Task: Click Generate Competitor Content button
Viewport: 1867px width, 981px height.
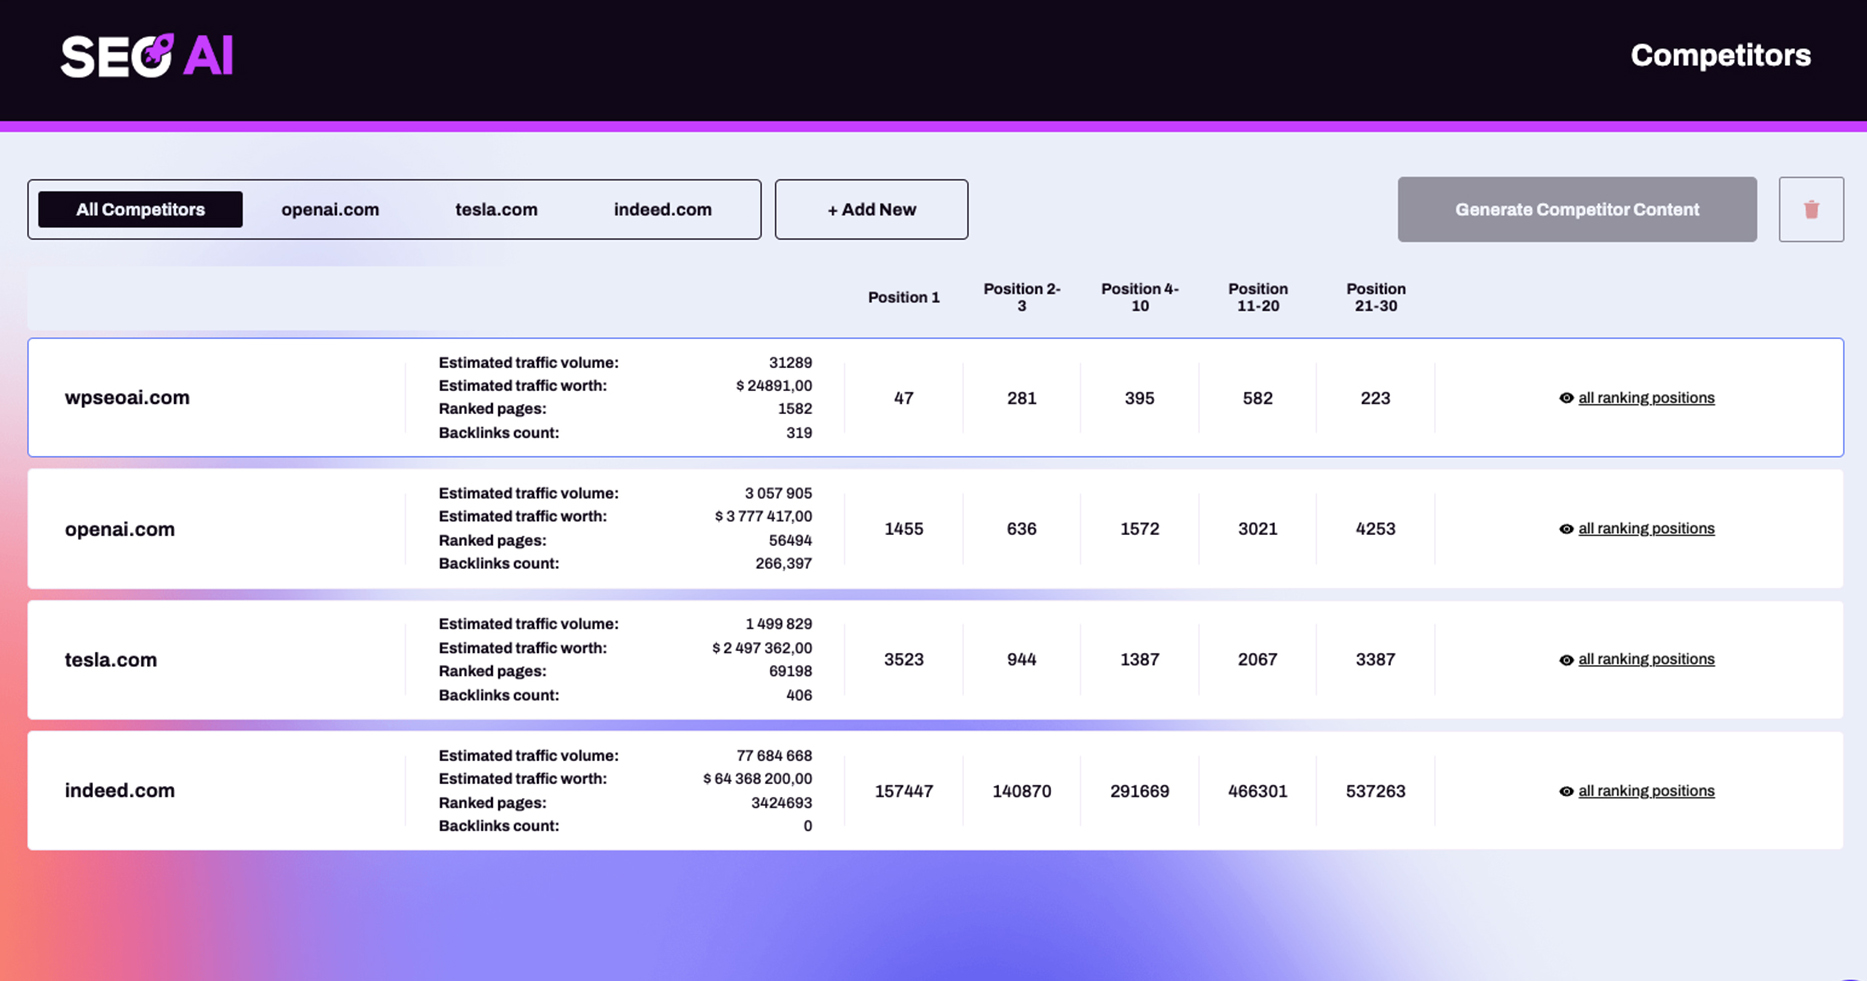Action: (1577, 209)
